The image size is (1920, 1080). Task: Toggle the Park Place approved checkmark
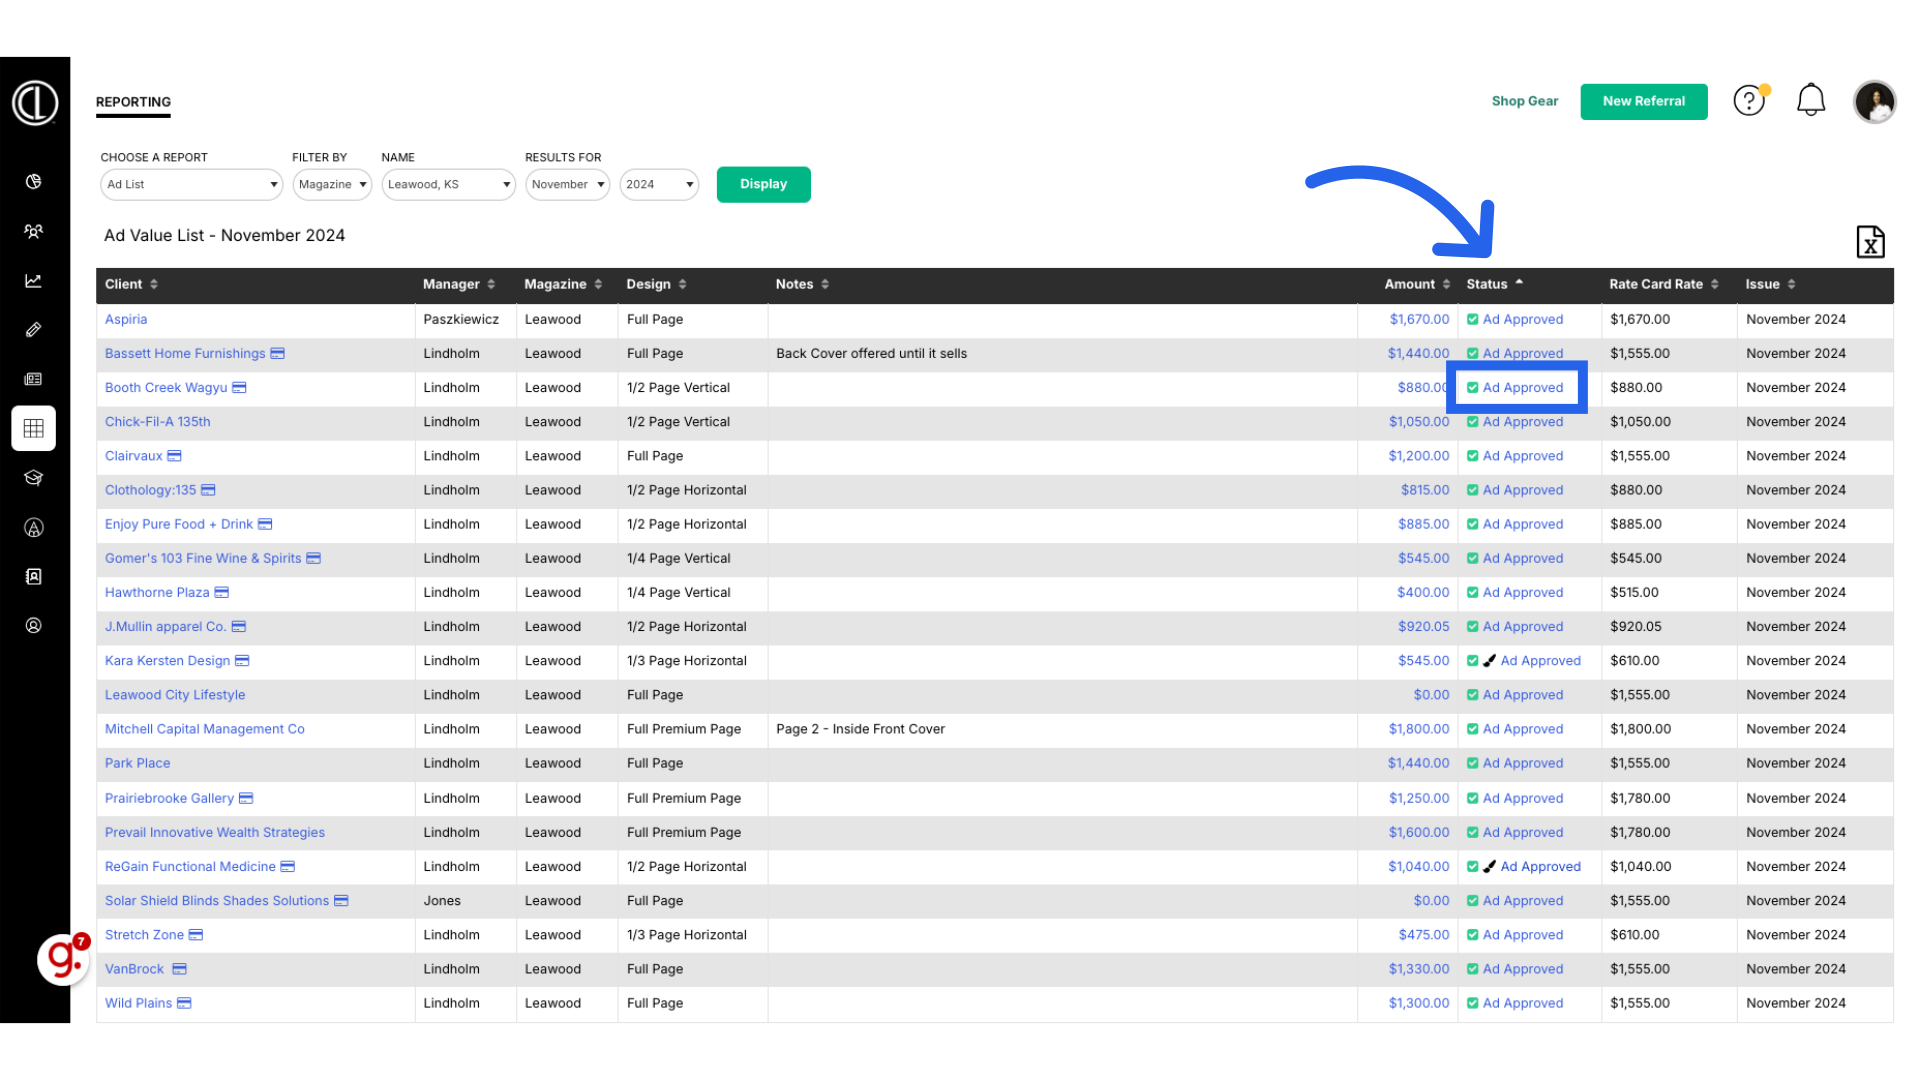coord(1473,764)
